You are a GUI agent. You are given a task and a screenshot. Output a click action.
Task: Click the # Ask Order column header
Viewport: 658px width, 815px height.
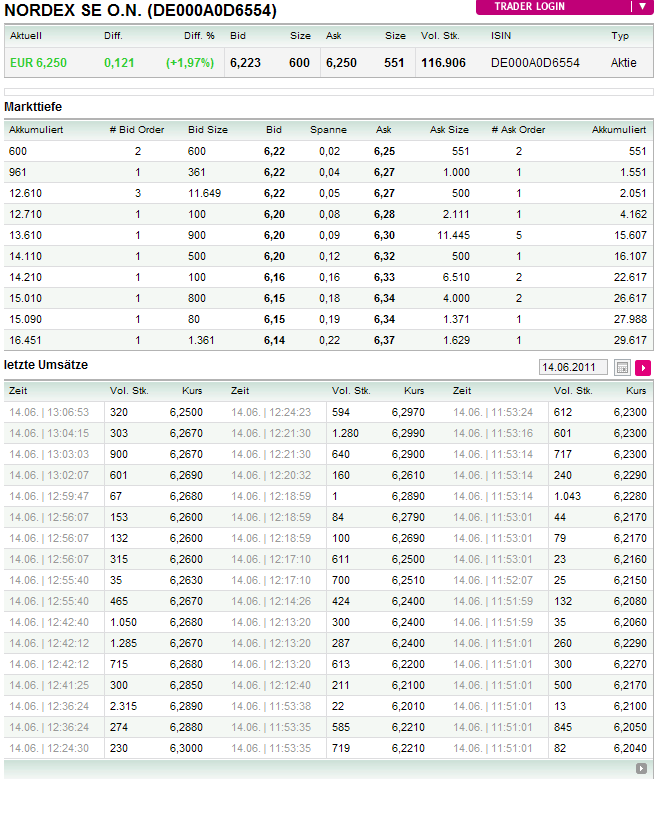(518, 130)
